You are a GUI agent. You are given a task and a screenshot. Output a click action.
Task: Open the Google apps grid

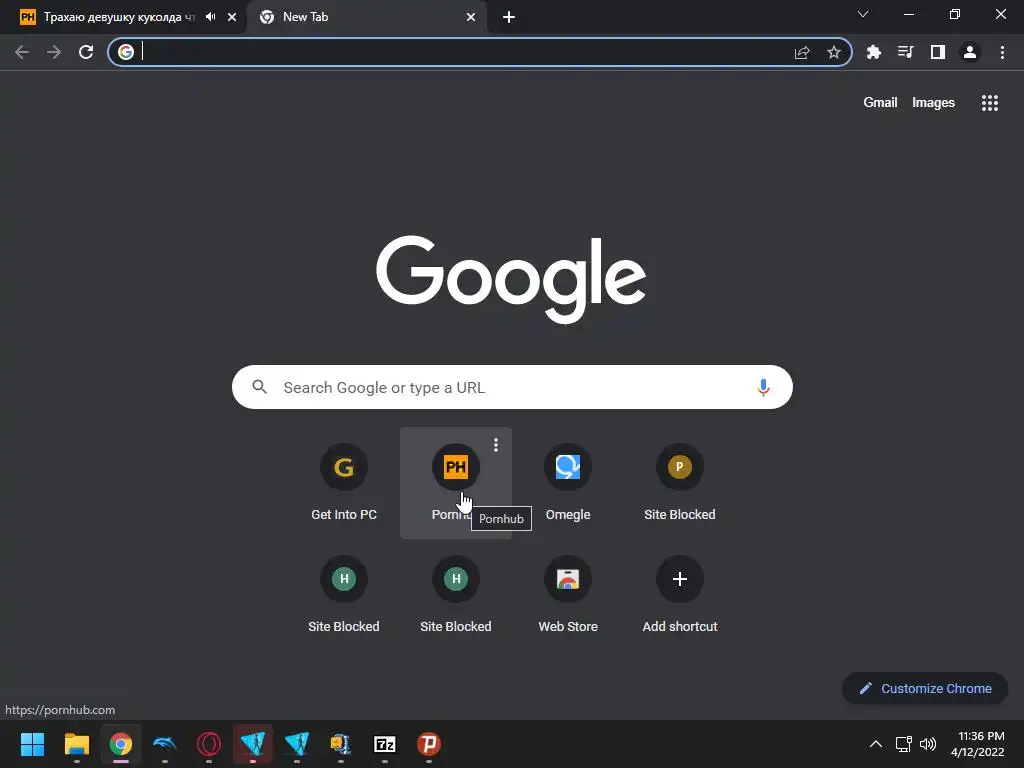click(989, 103)
